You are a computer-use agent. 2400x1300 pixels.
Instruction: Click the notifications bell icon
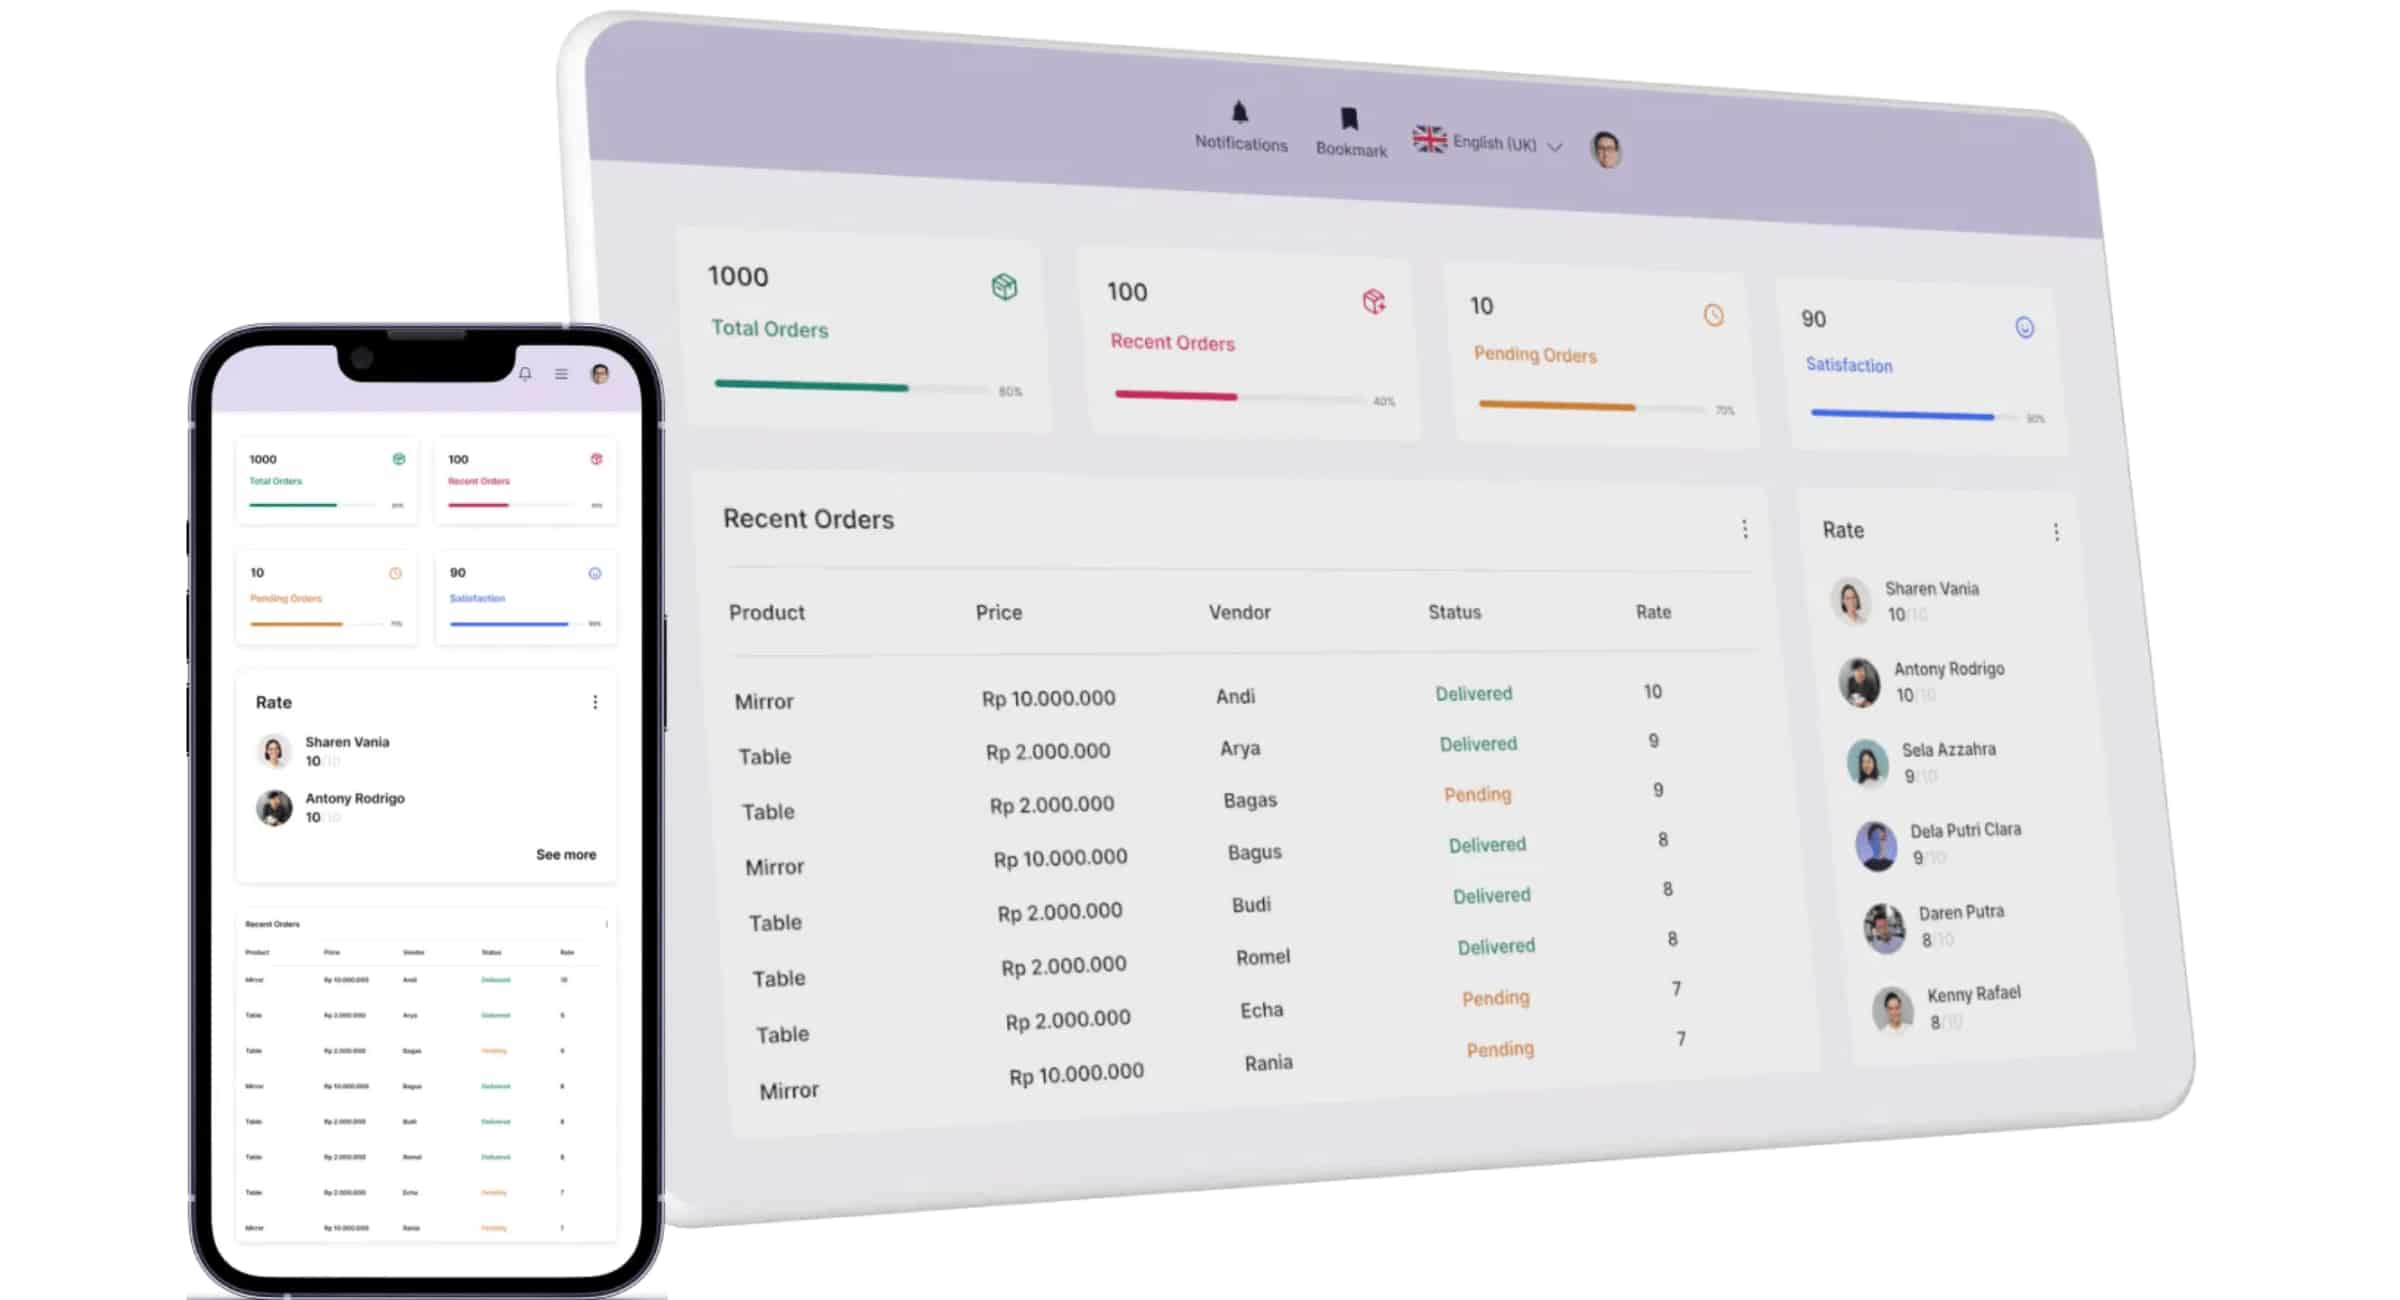[x=1242, y=114]
